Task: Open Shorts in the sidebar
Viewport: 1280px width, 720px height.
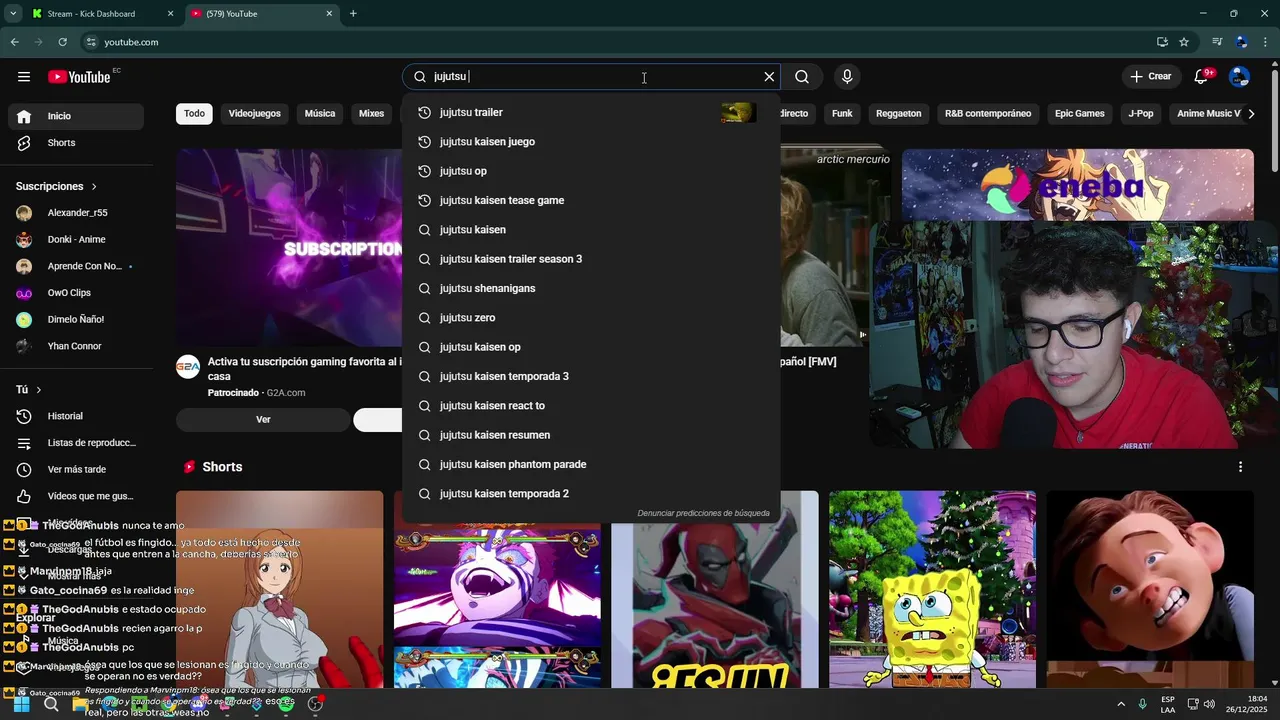Action: [x=76, y=143]
